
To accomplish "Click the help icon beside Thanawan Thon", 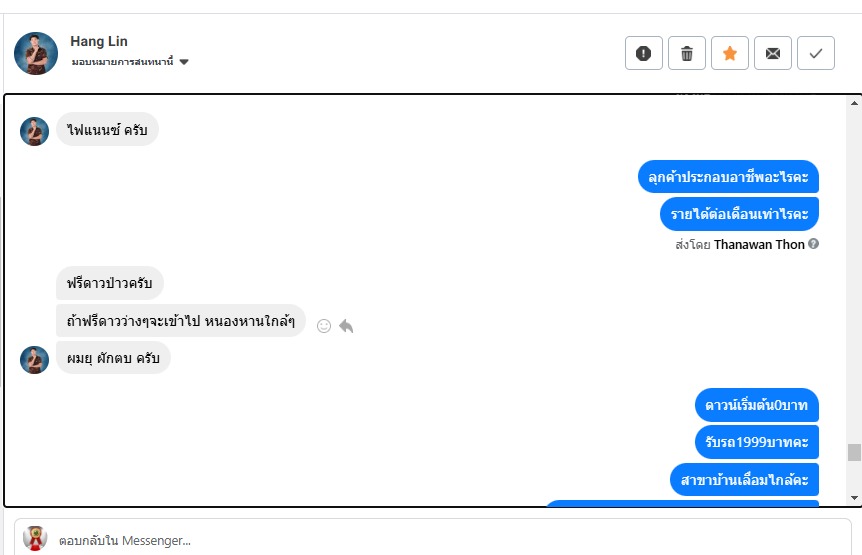I will pyautogui.click(x=813, y=244).
